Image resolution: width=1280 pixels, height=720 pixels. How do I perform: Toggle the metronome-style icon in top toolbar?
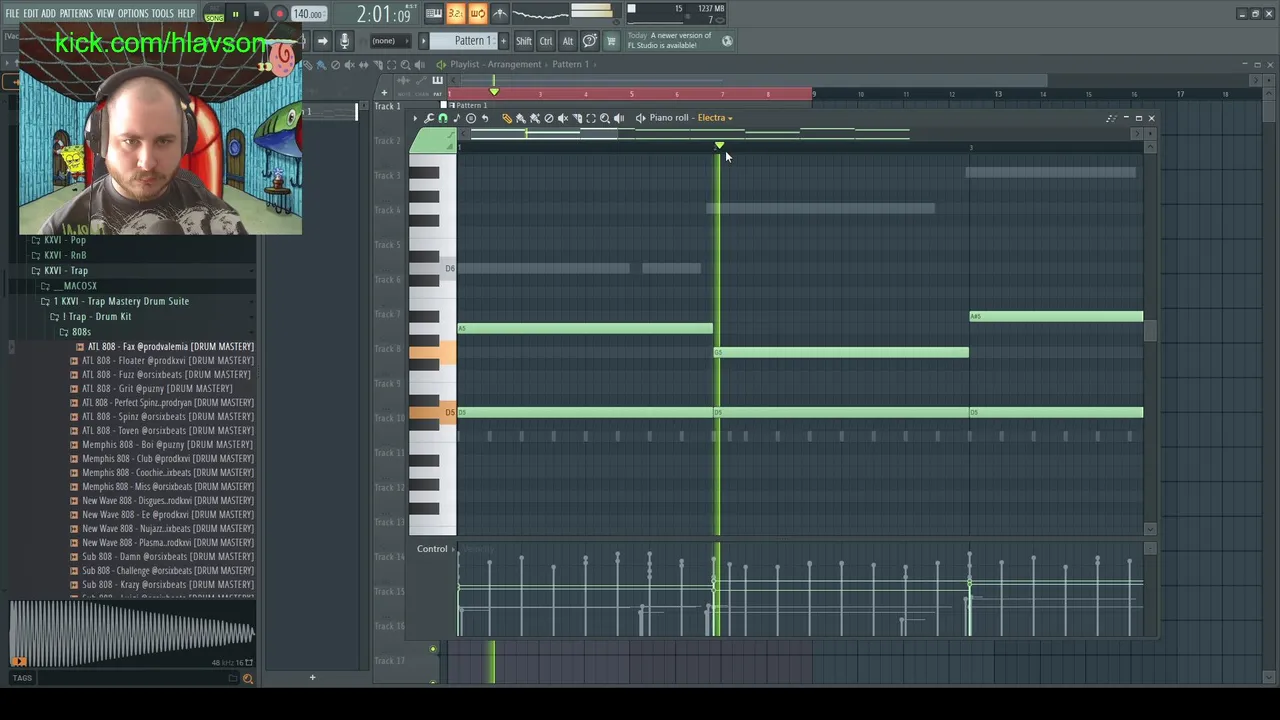[x=500, y=13]
